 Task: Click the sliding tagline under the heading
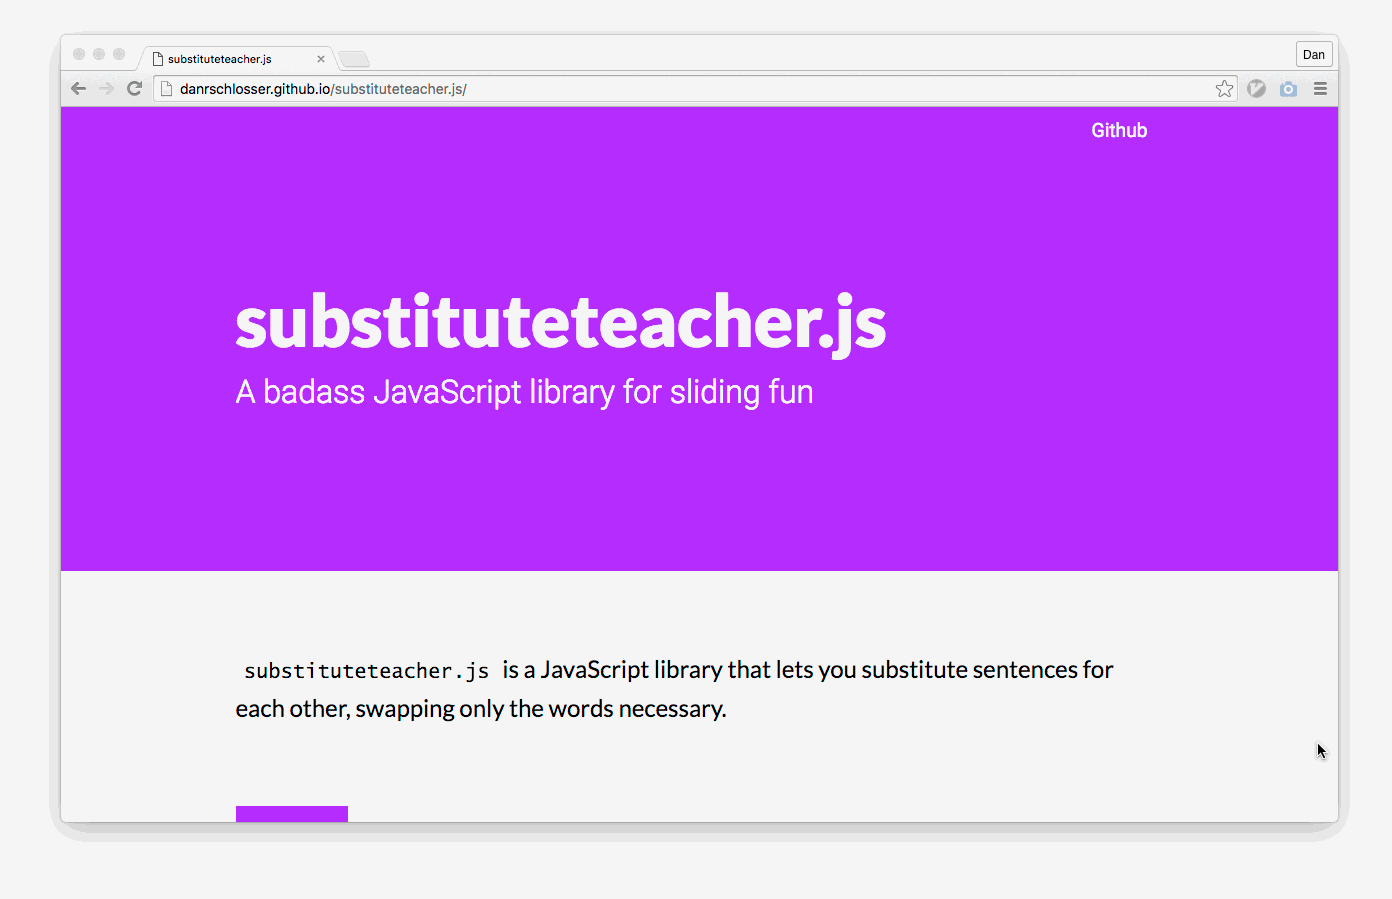[x=524, y=392]
